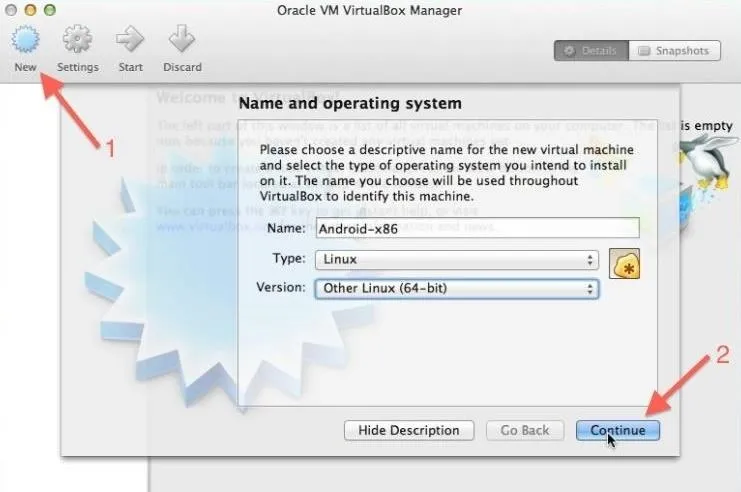This screenshot has height=492, width=741.
Task: Click the Hide Description button
Action: click(x=409, y=431)
